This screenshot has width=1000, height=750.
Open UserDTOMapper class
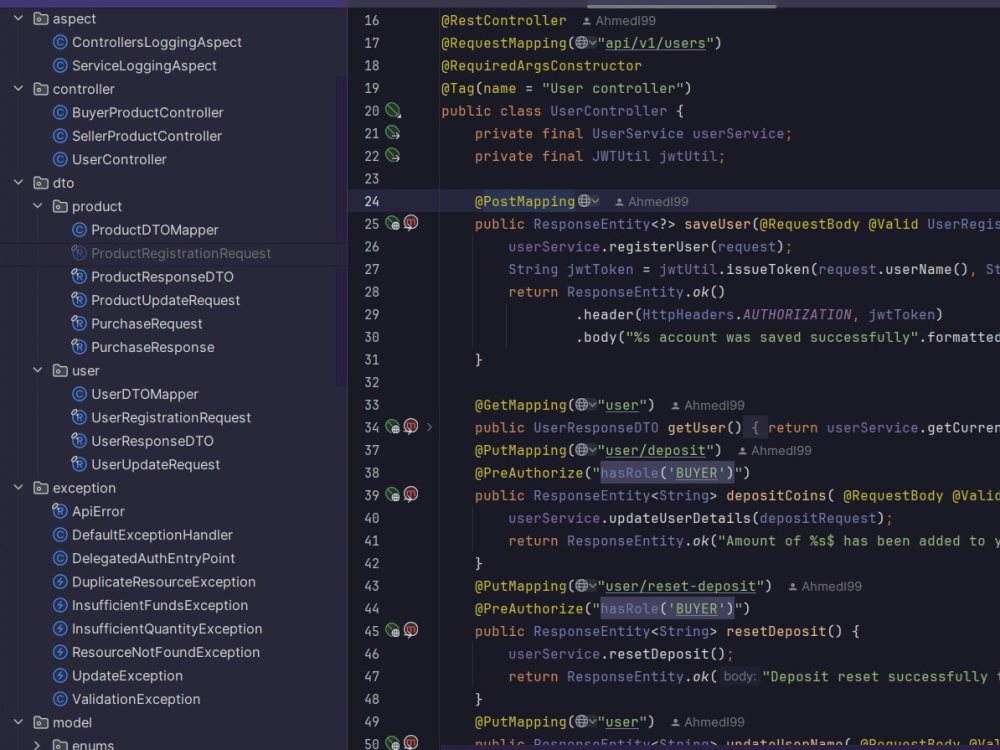[x=144, y=394]
